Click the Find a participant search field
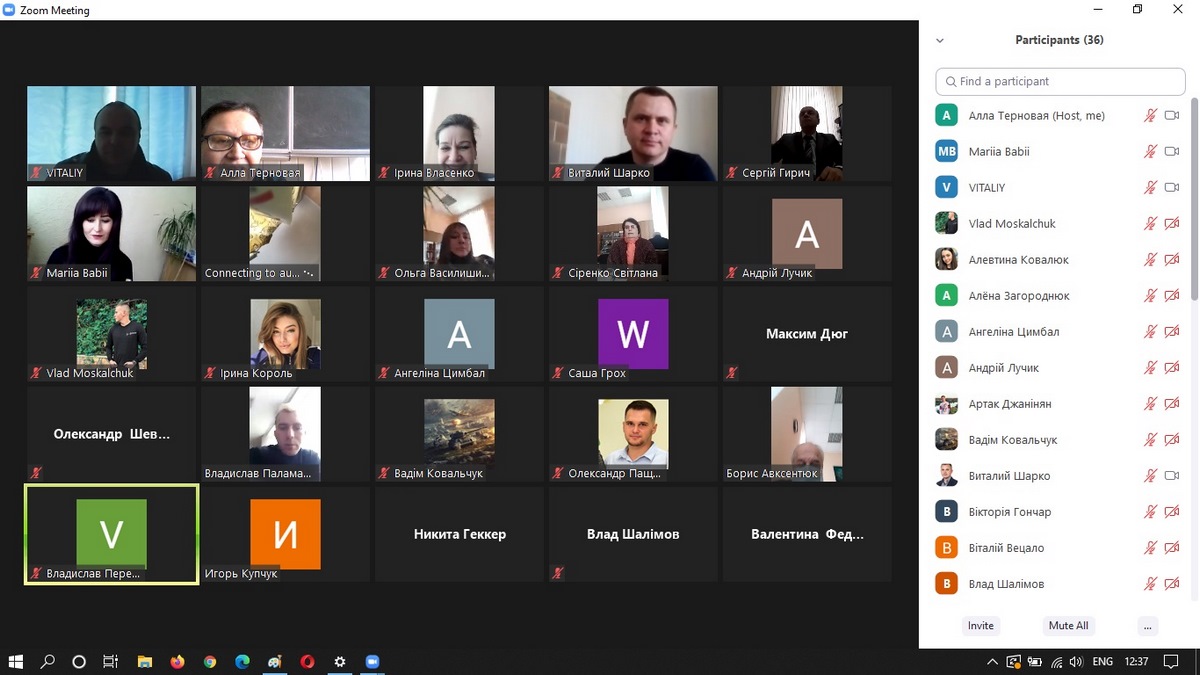1200x675 pixels. pyautogui.click(x=1060, y=82)
